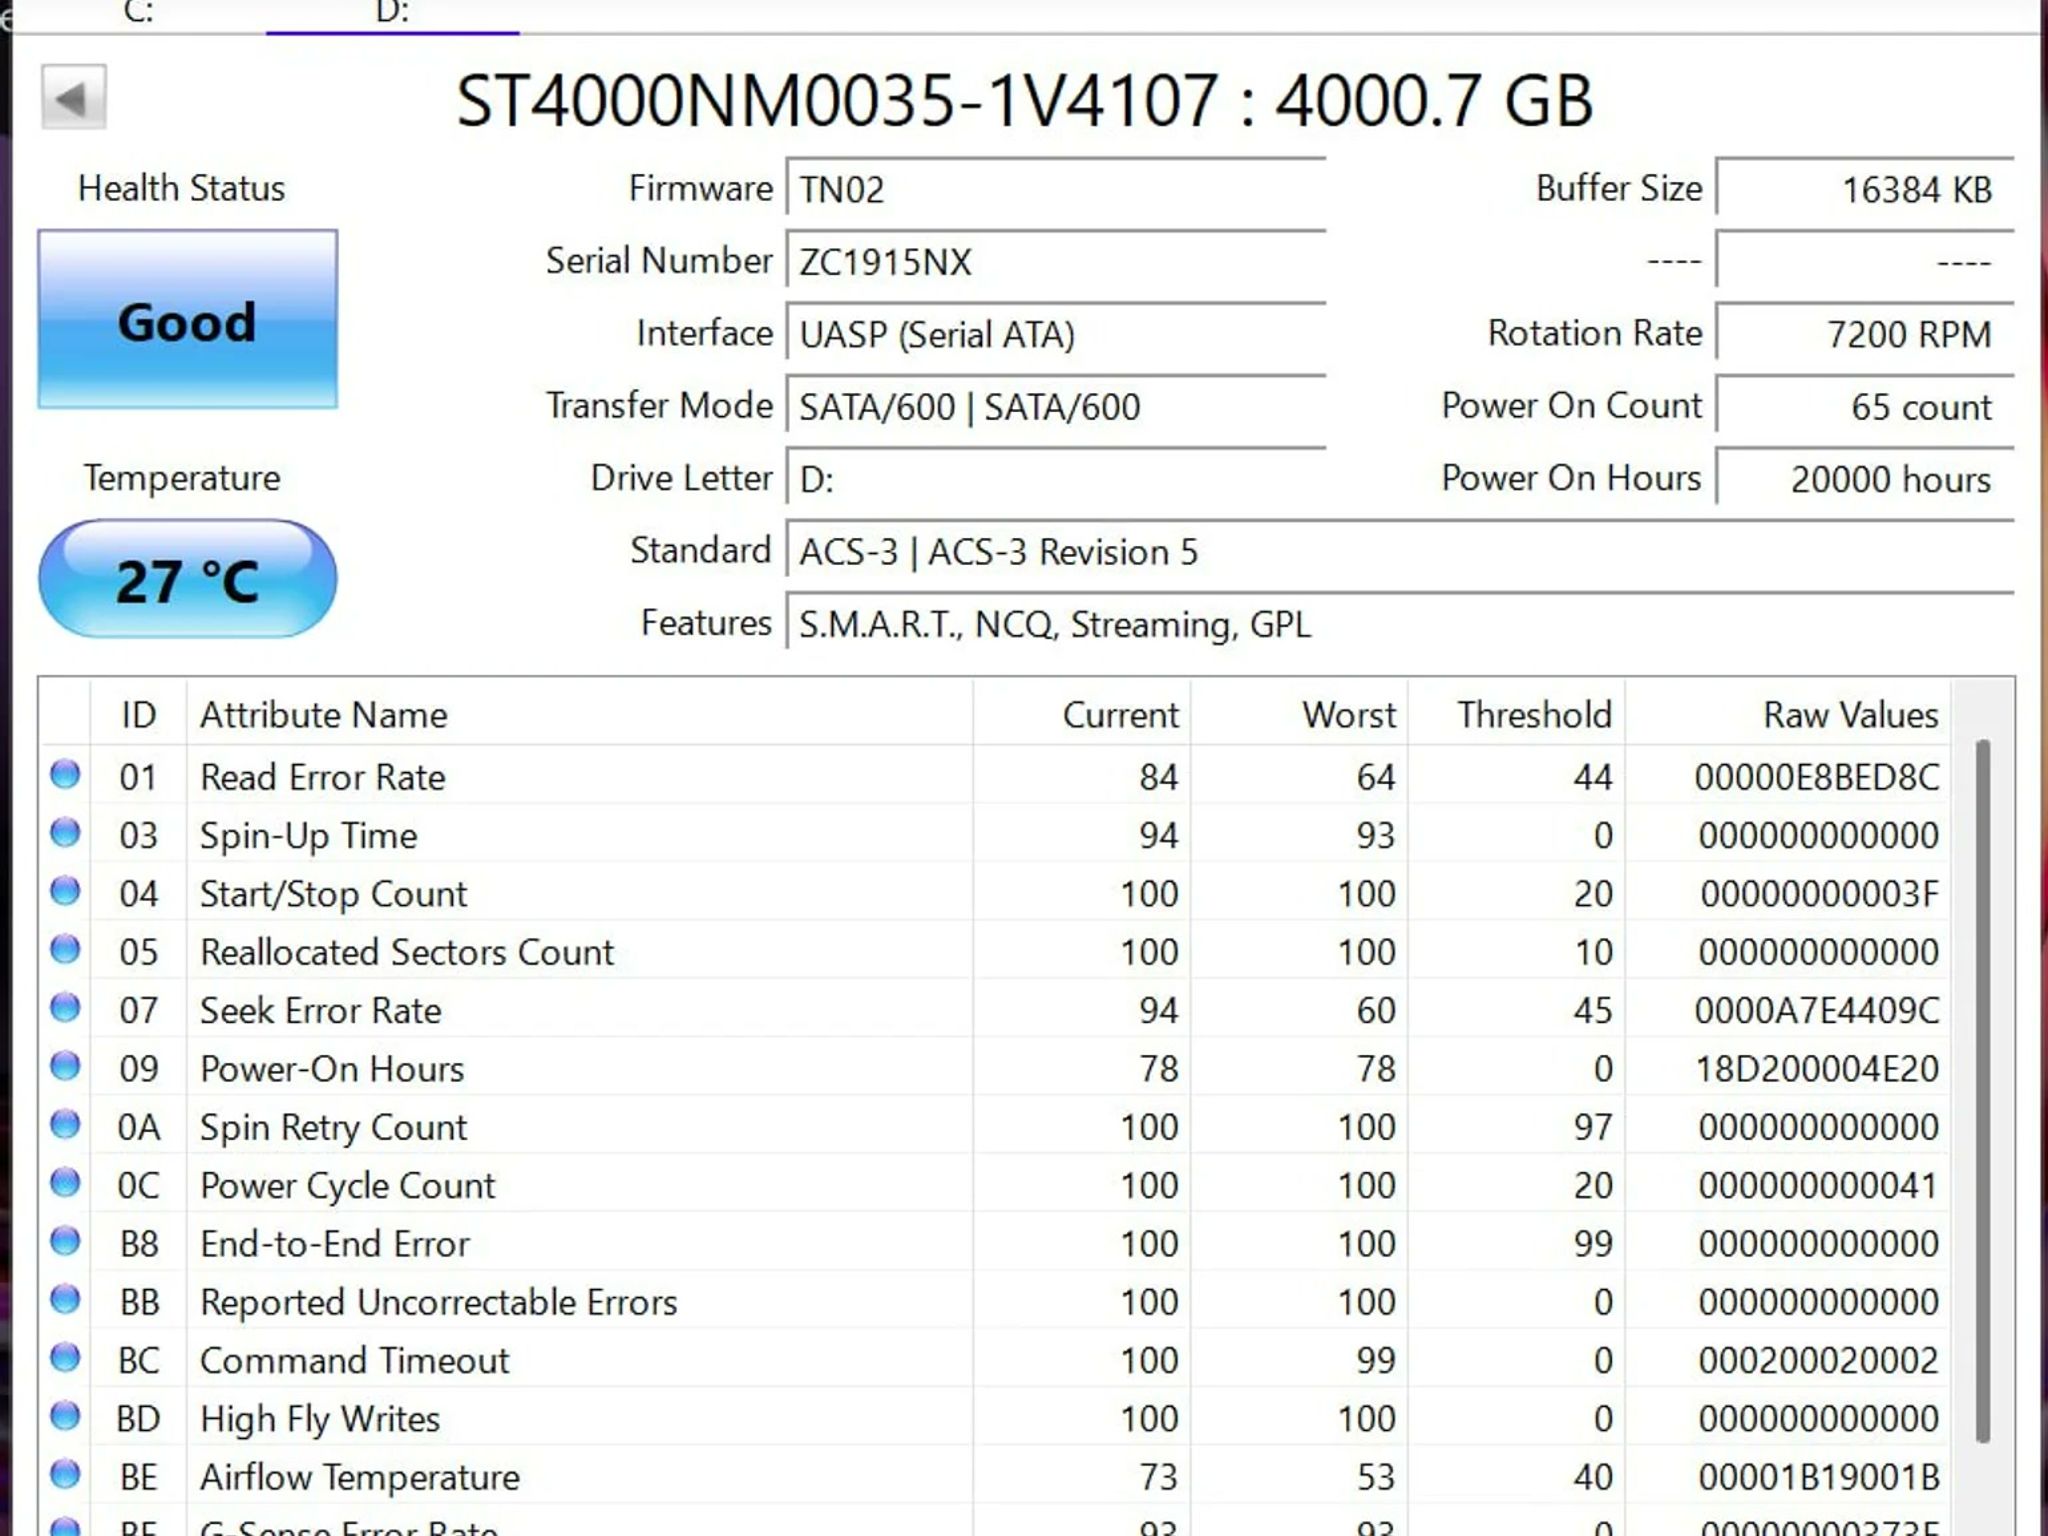This screenshot has height=1536, width=2048.
Task: Click the status dot for Reallocated Sectors Count
Action: click(x=65, y=948)
